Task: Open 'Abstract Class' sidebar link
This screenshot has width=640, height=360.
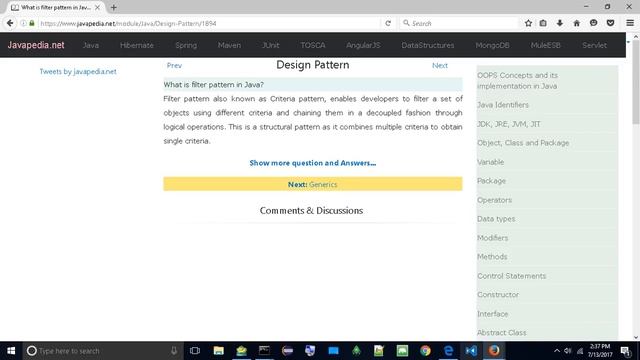Action: pyautogui.click(x=502, y=333)
